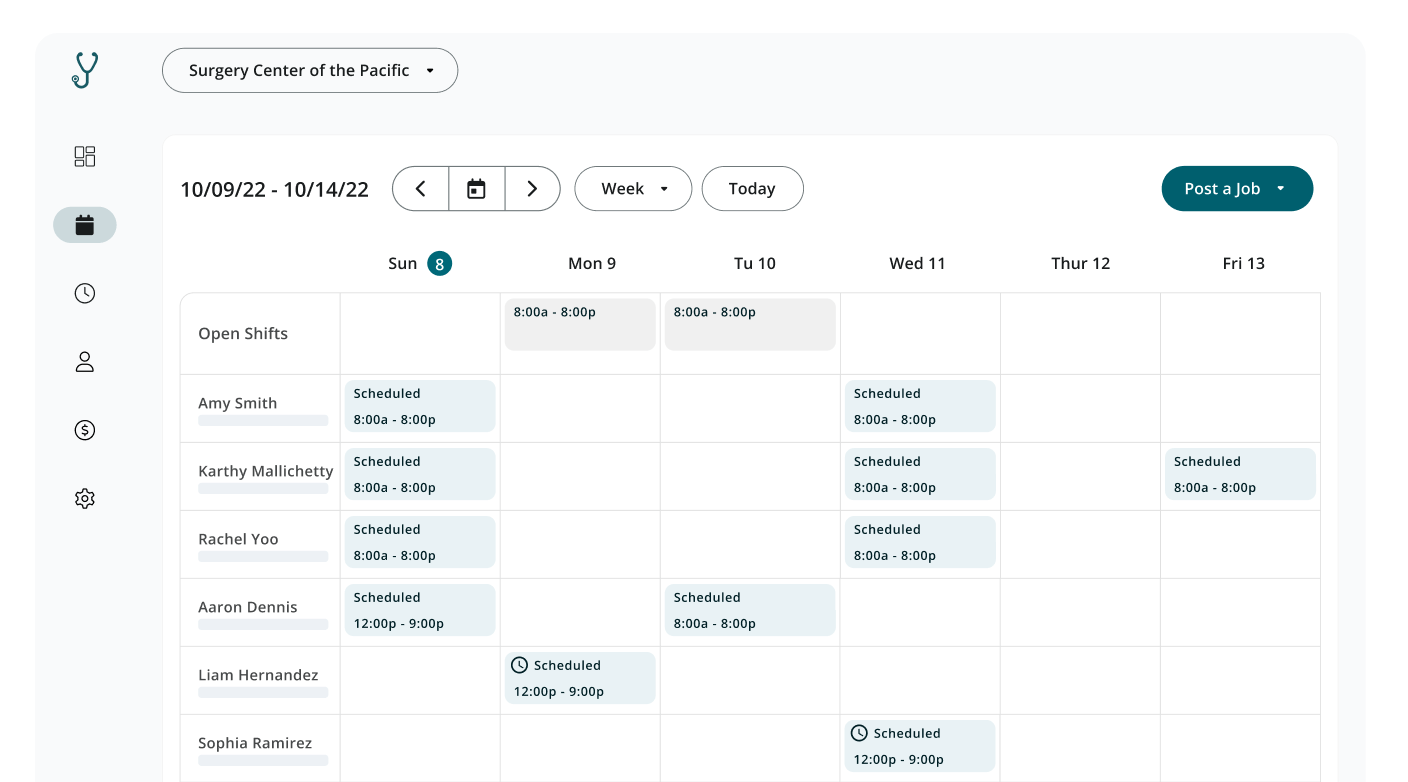
Task: Go to previous week arrow
Action: 421,189
